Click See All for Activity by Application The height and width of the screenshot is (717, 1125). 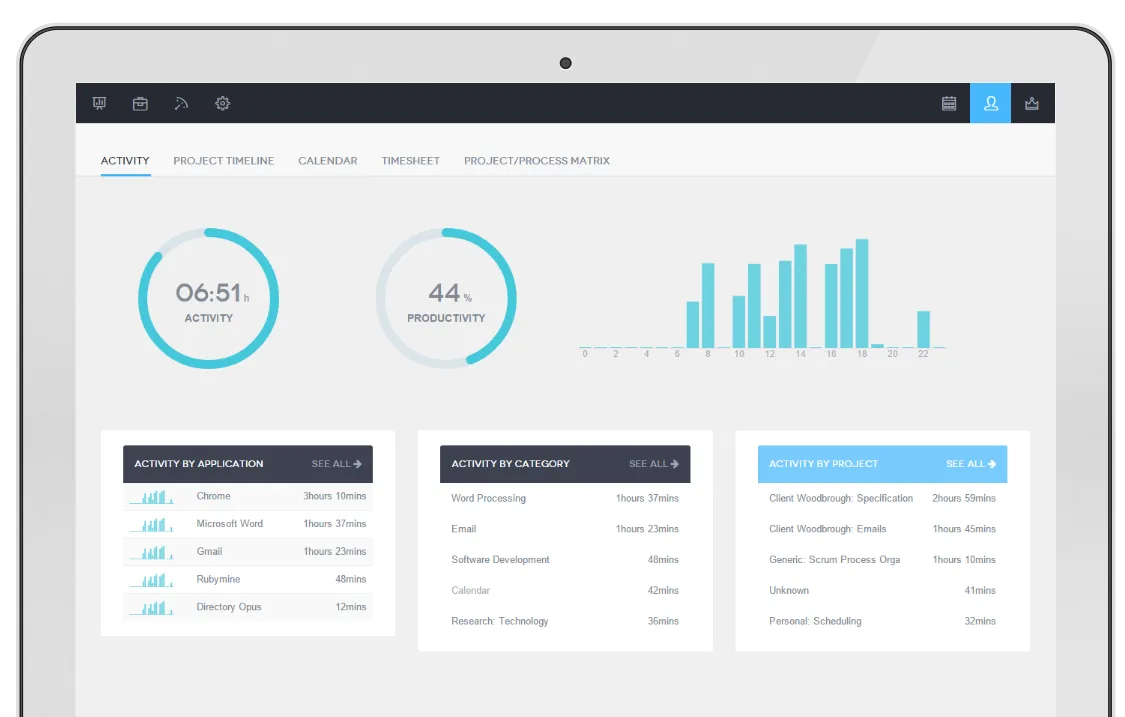click(338, 463)
